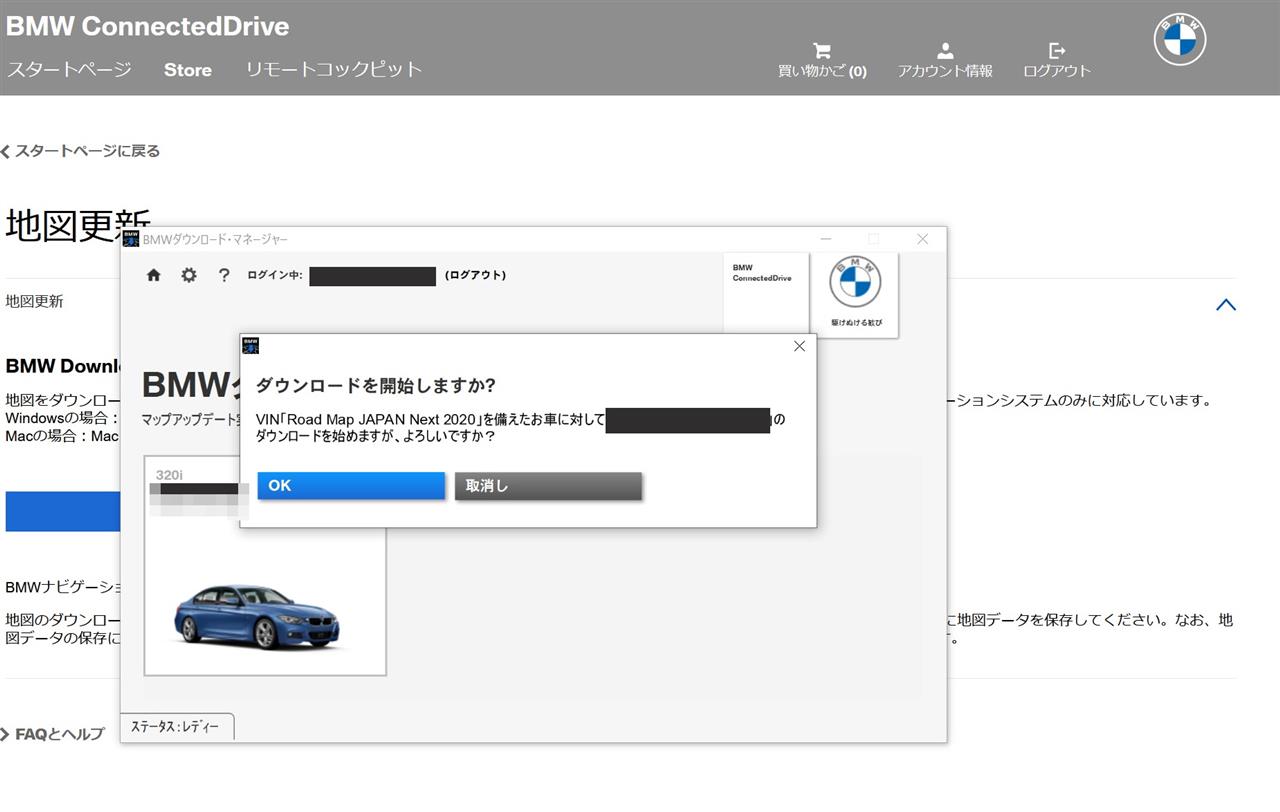The image size is (1280, 812).
Task: Click OK to start the download
Action: click(351, 486)
